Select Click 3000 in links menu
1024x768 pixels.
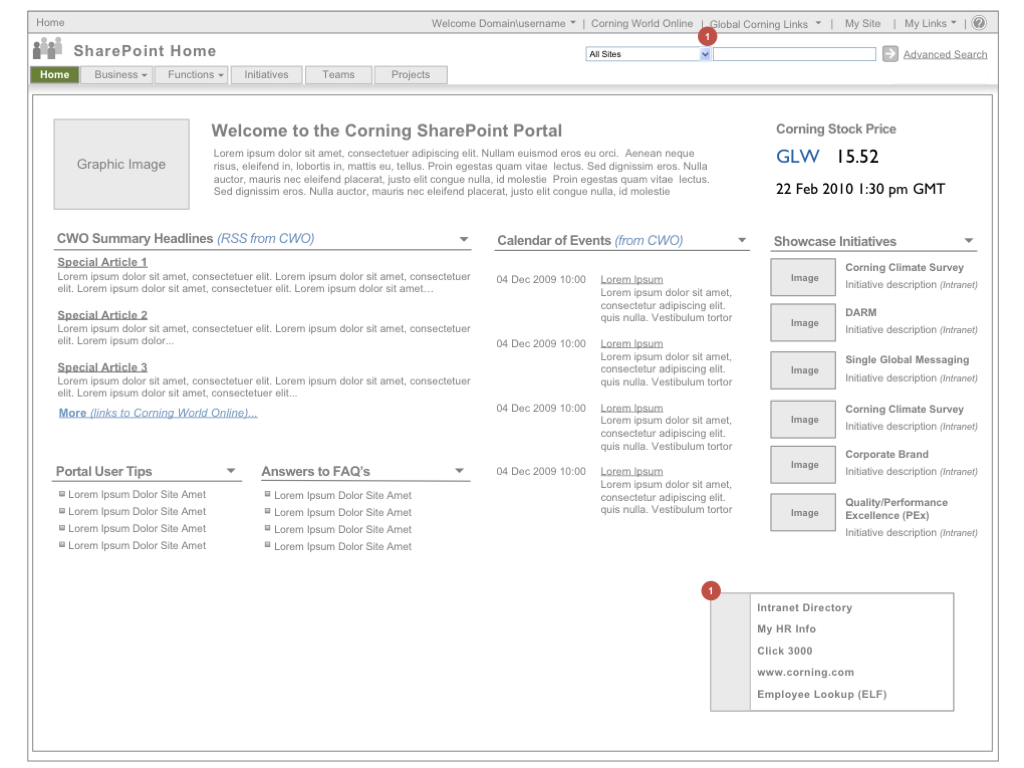click(x=785, y=651)
